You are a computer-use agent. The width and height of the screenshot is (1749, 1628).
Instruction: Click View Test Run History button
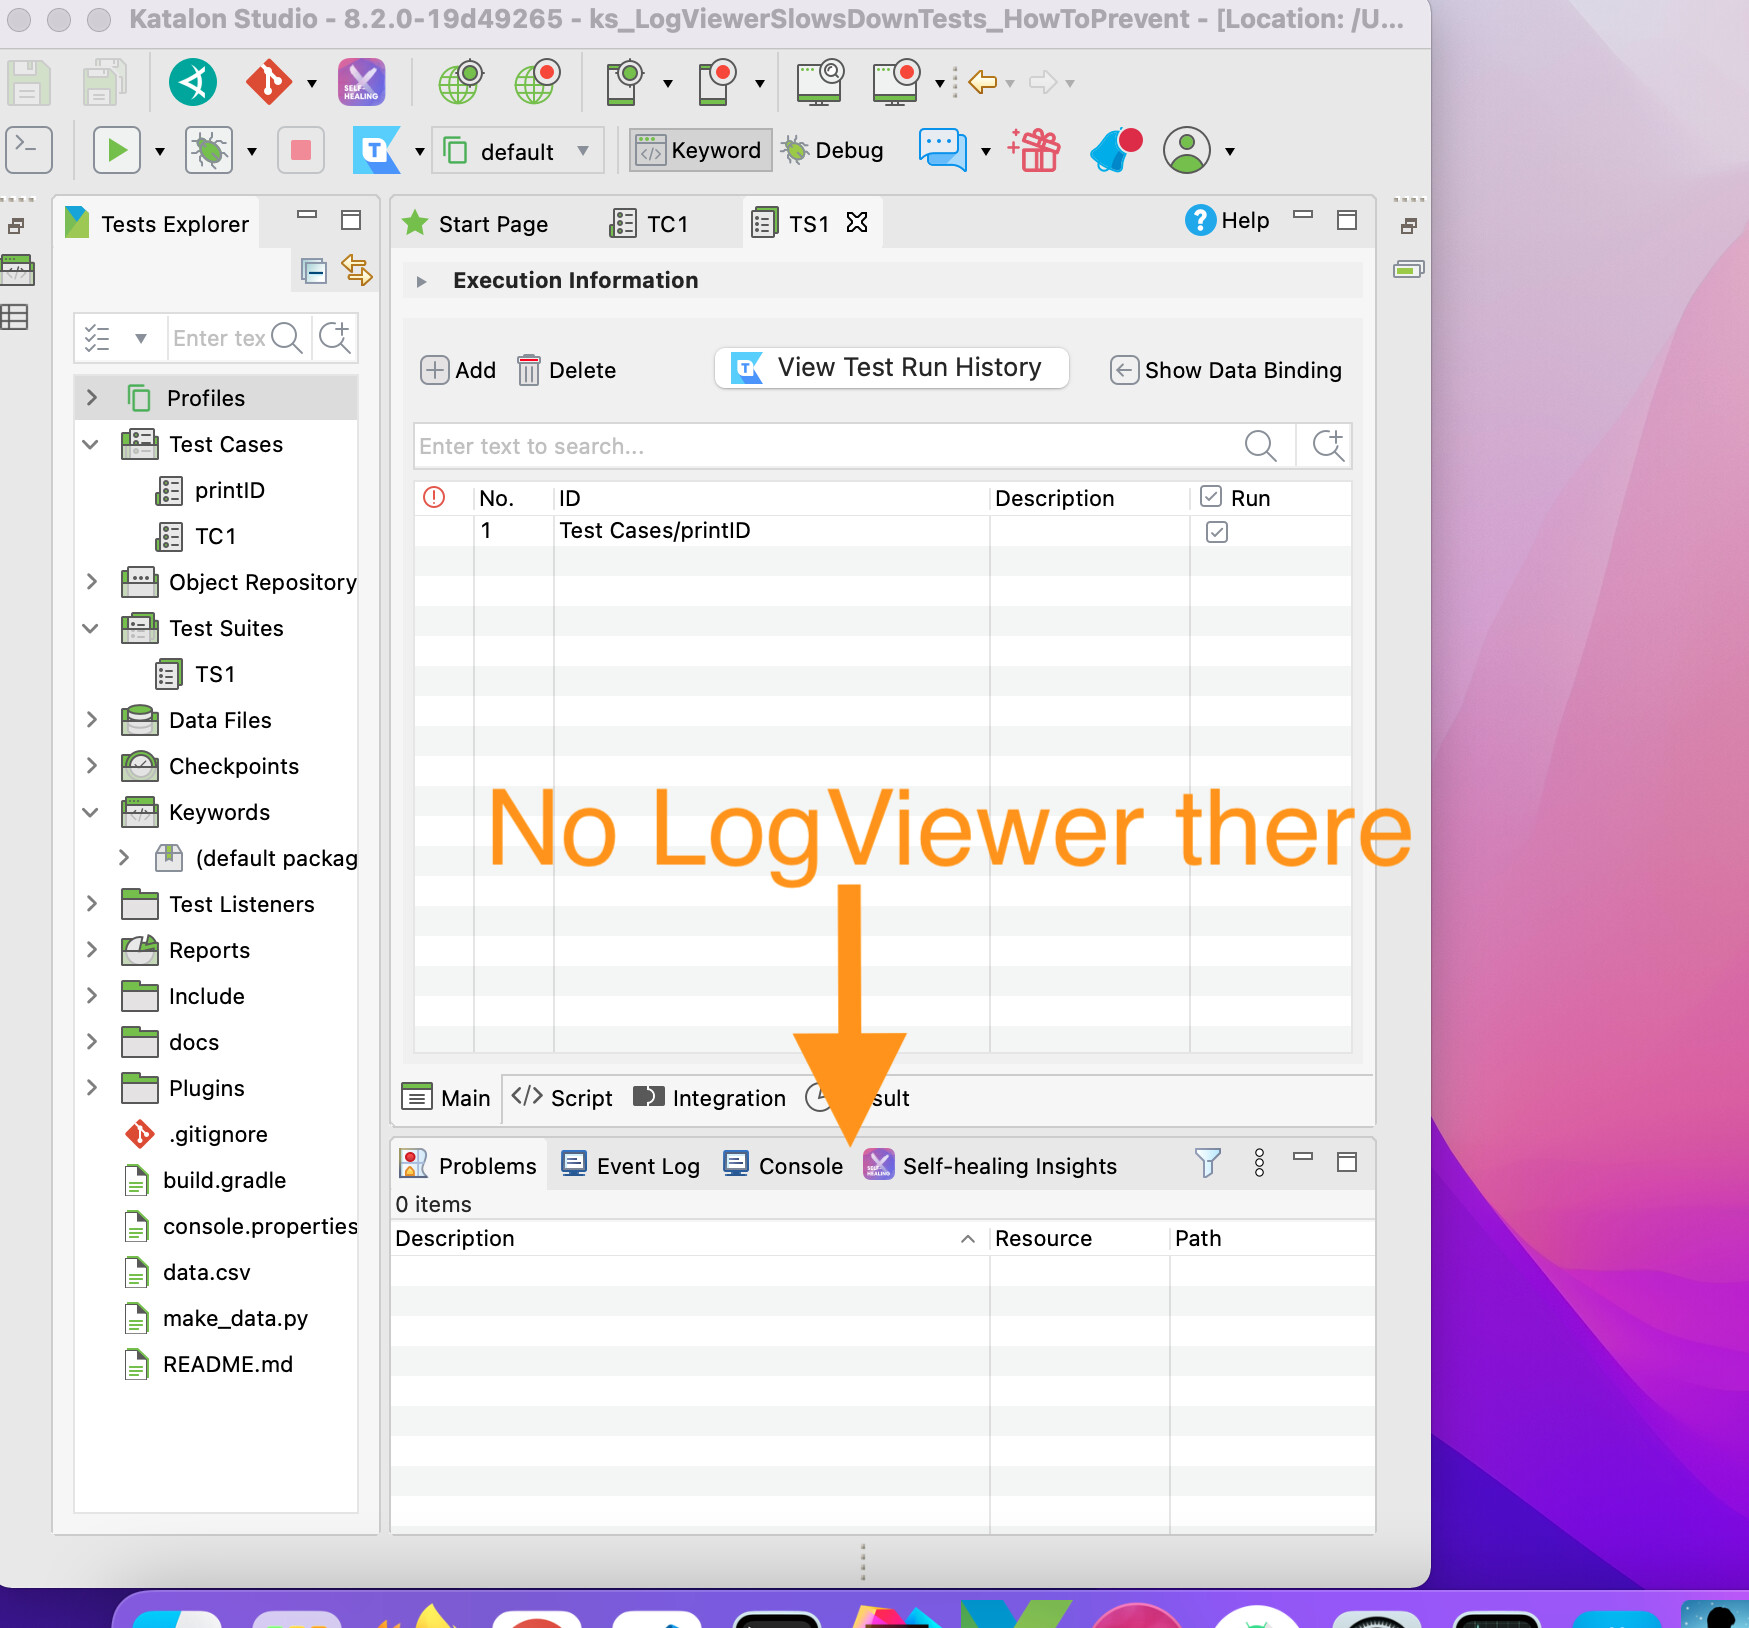coord(892,368)
